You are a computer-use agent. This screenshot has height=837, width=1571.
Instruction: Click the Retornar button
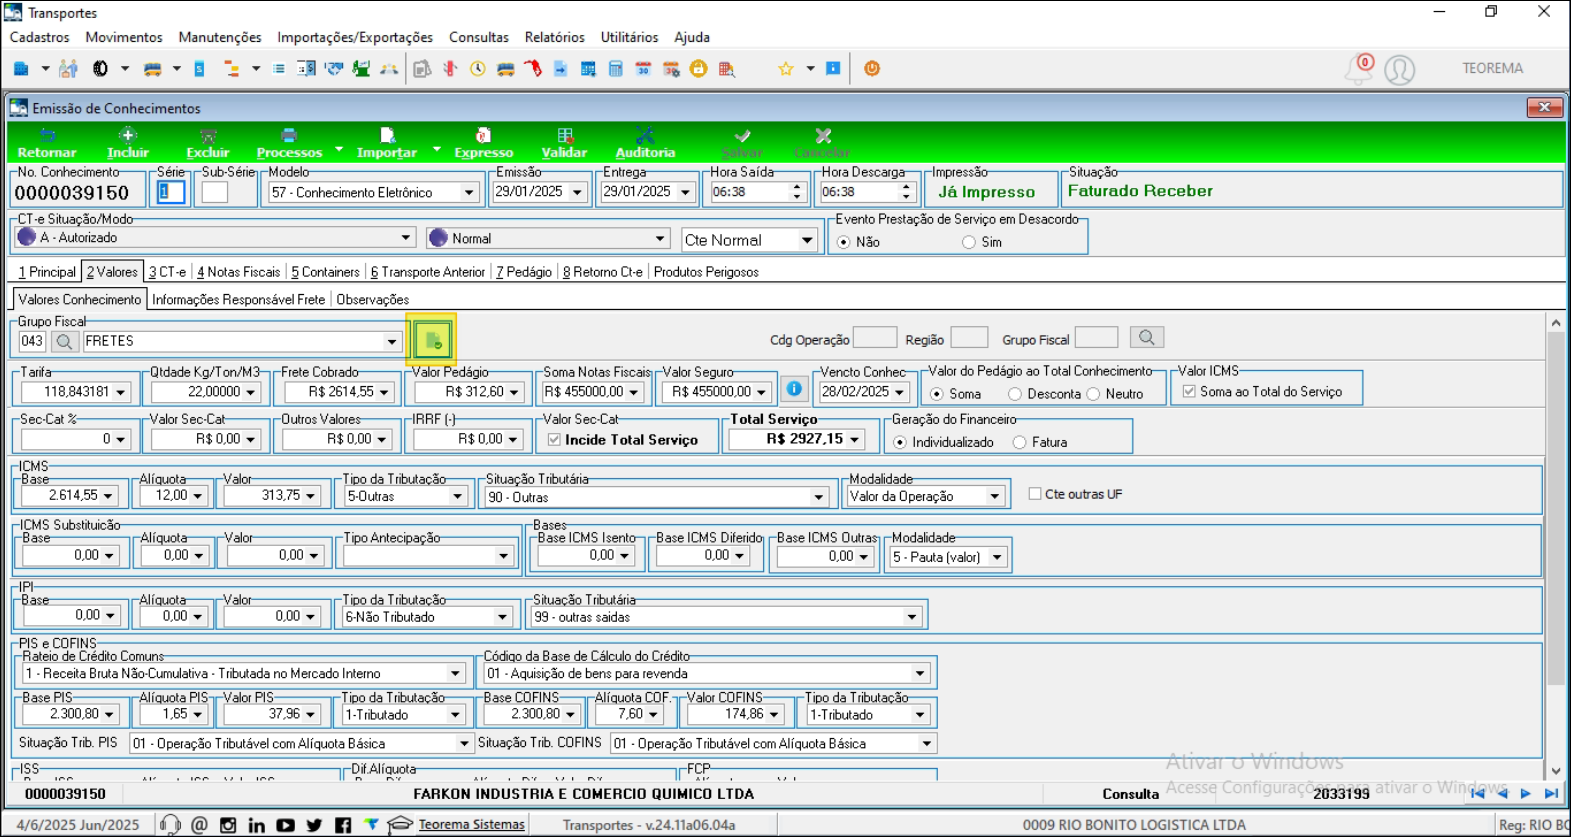[47, 143]
